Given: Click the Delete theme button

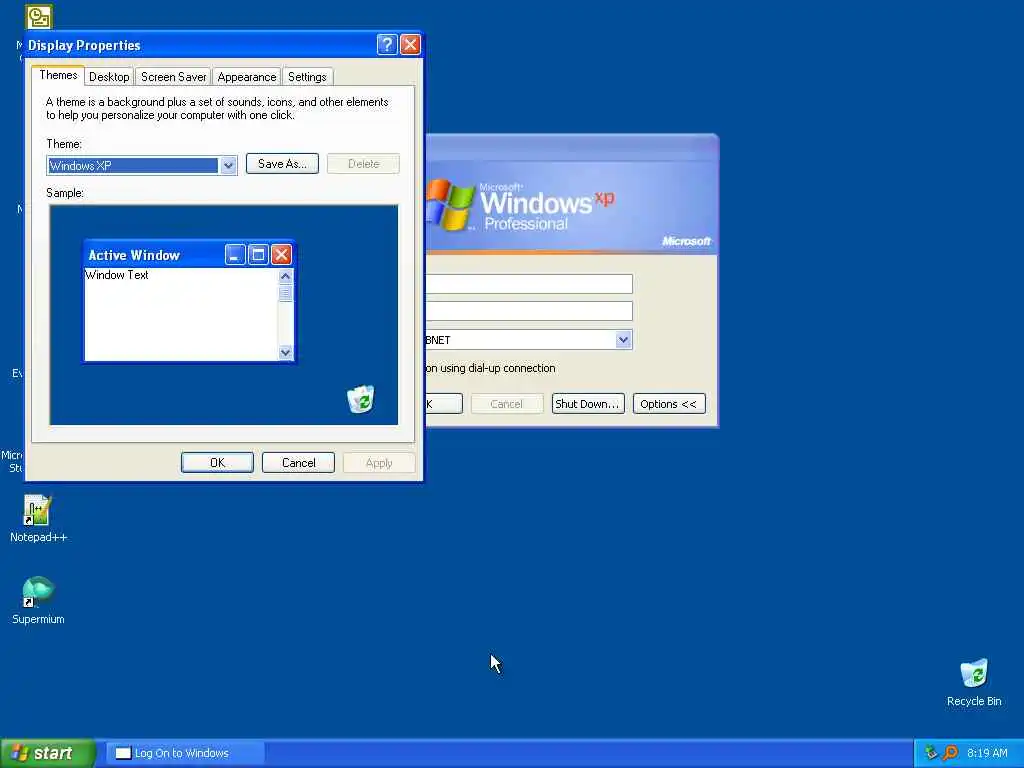Looking at the screenshot, I should tap(363, 164).
